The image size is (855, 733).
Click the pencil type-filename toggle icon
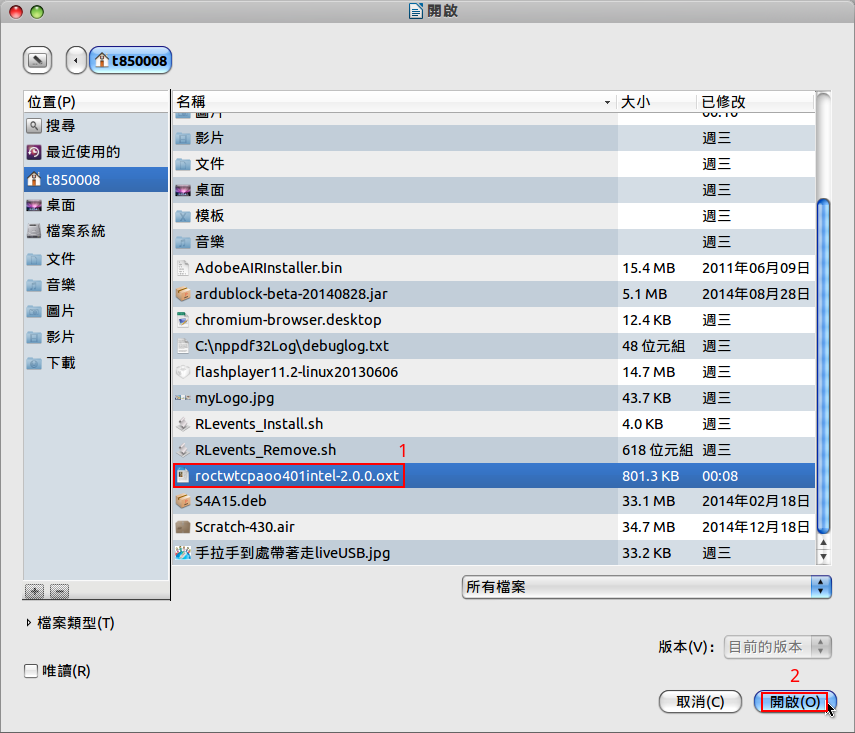click(x=37, y=60)
